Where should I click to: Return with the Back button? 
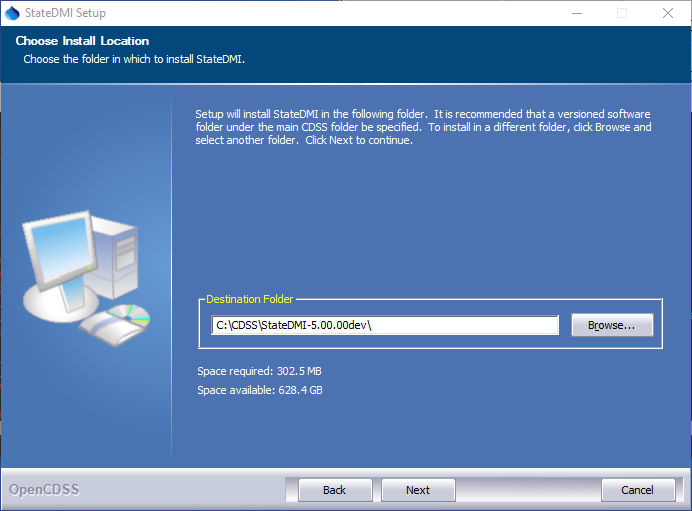tap(335, 490)
